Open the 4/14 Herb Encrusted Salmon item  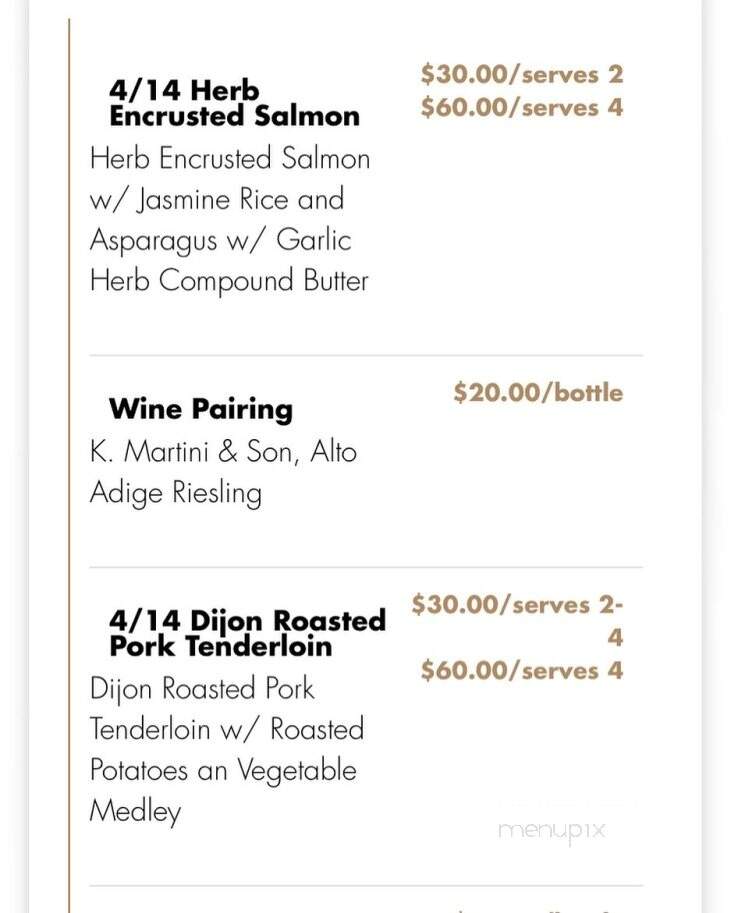[x=234, y=103]
